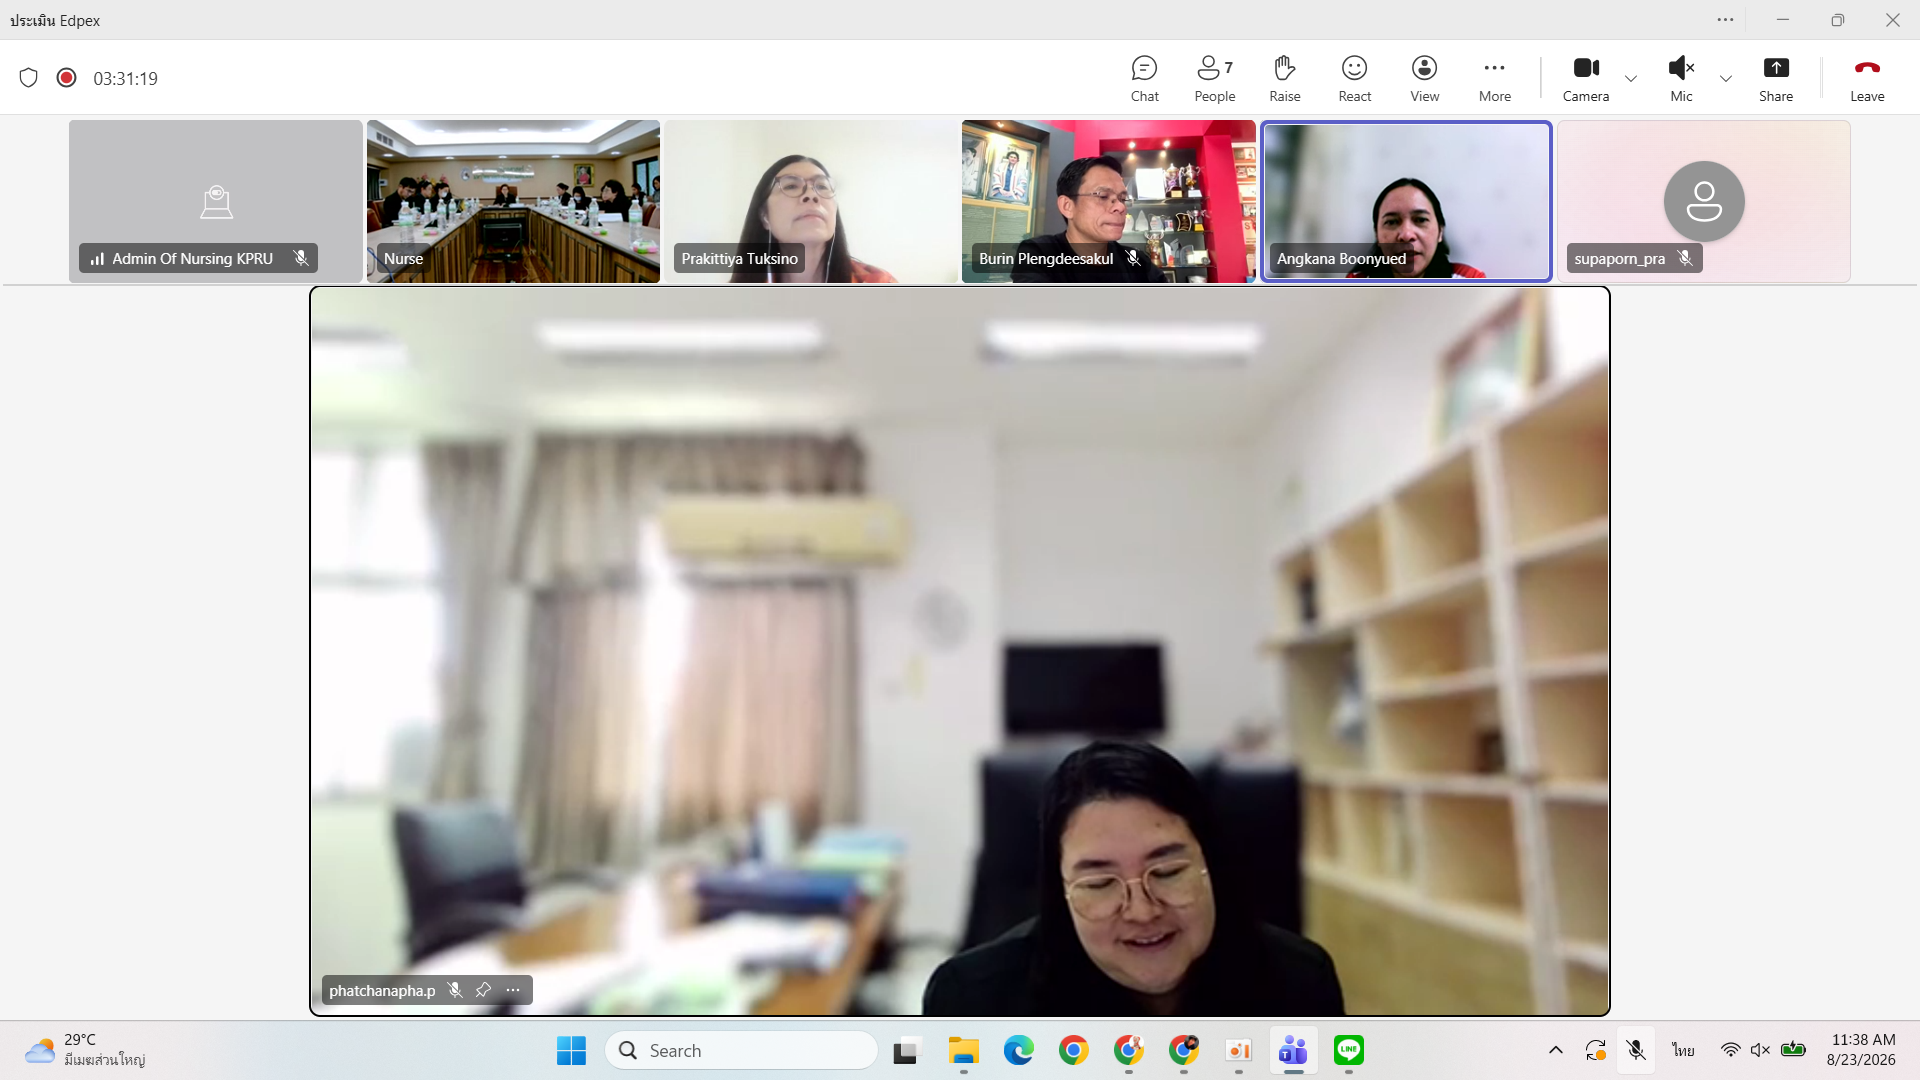
Task: Expand the Mic options chevron
Action: (x=1725, y=78)
